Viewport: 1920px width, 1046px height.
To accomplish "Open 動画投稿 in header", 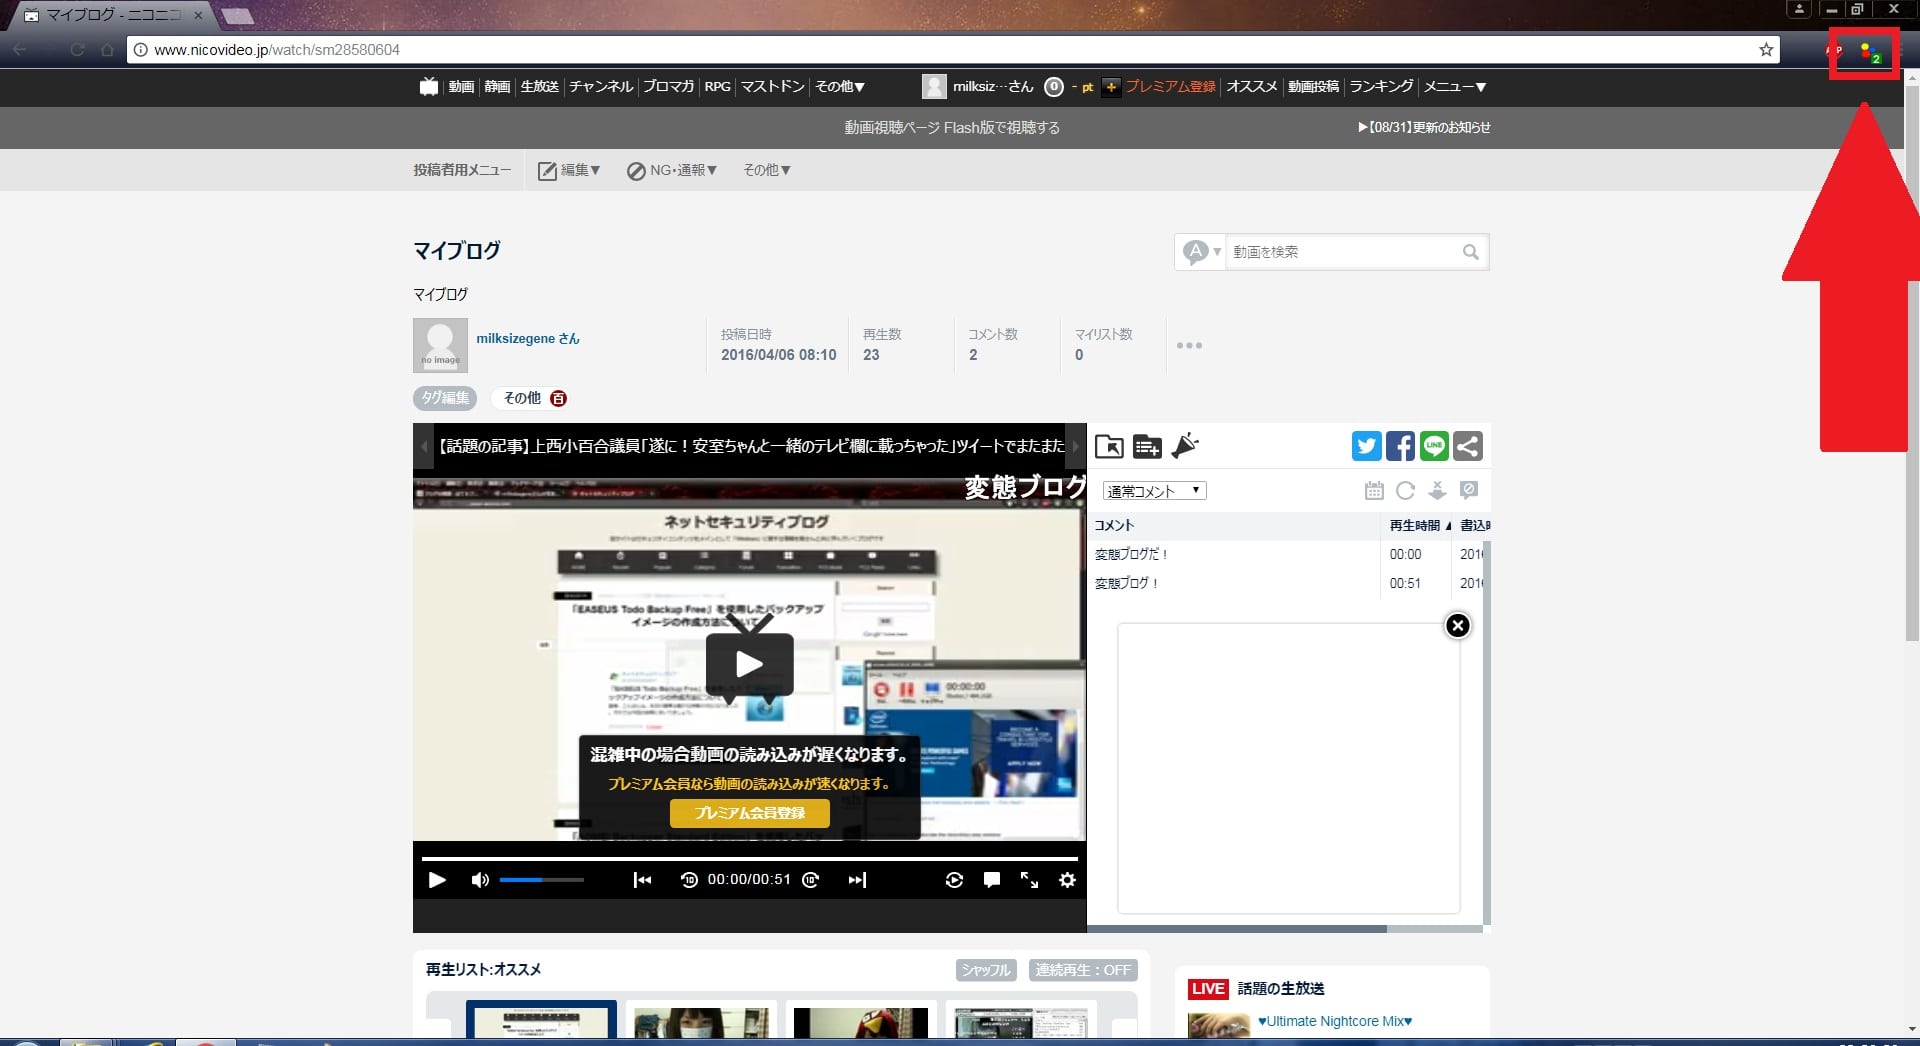I will [x=1313, y=87].
